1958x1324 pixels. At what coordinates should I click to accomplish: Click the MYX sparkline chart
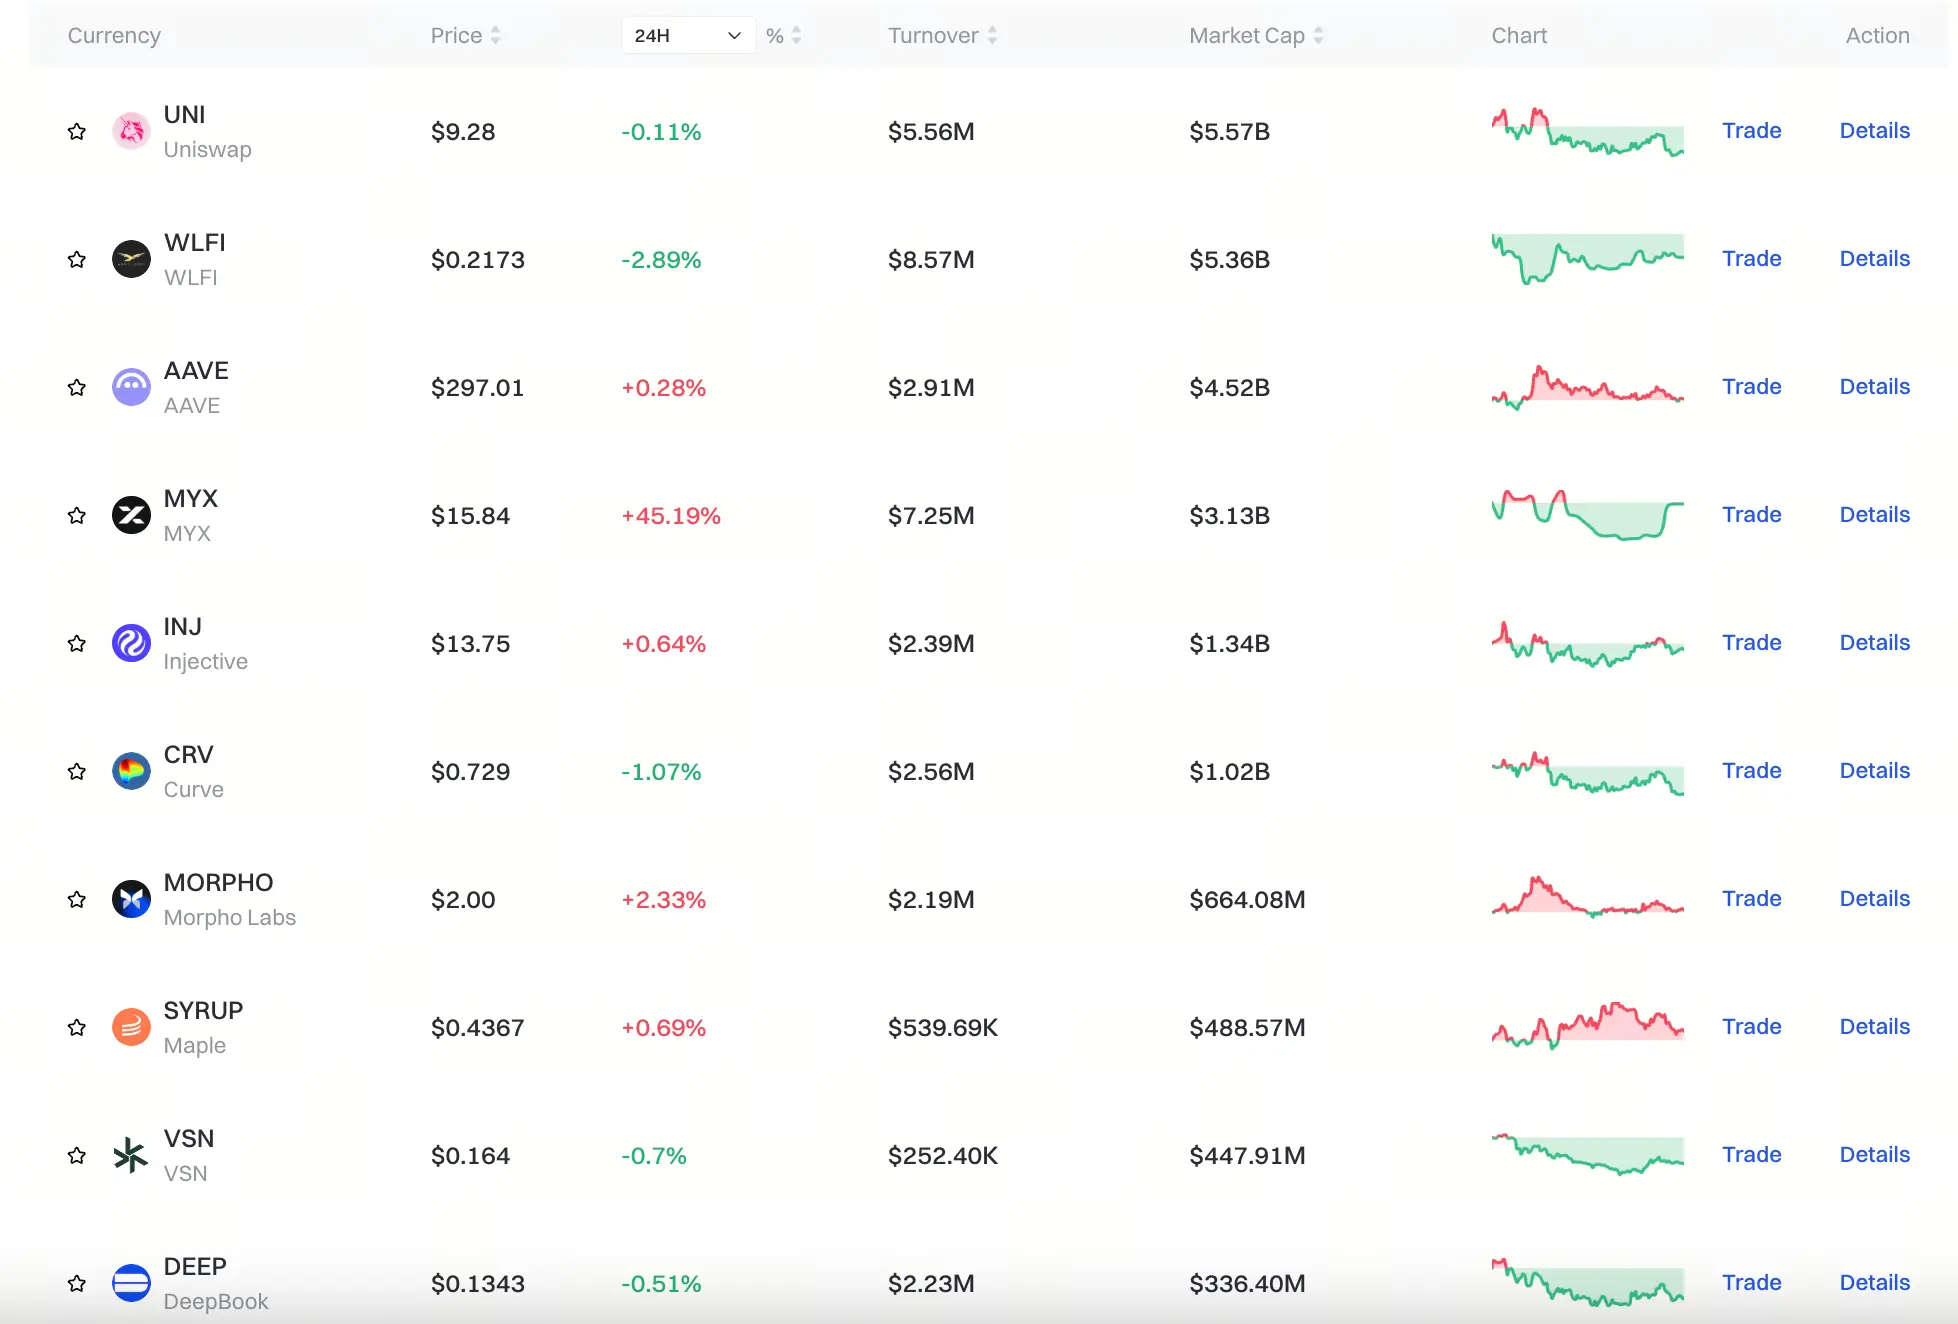[x=1587, y=515]
